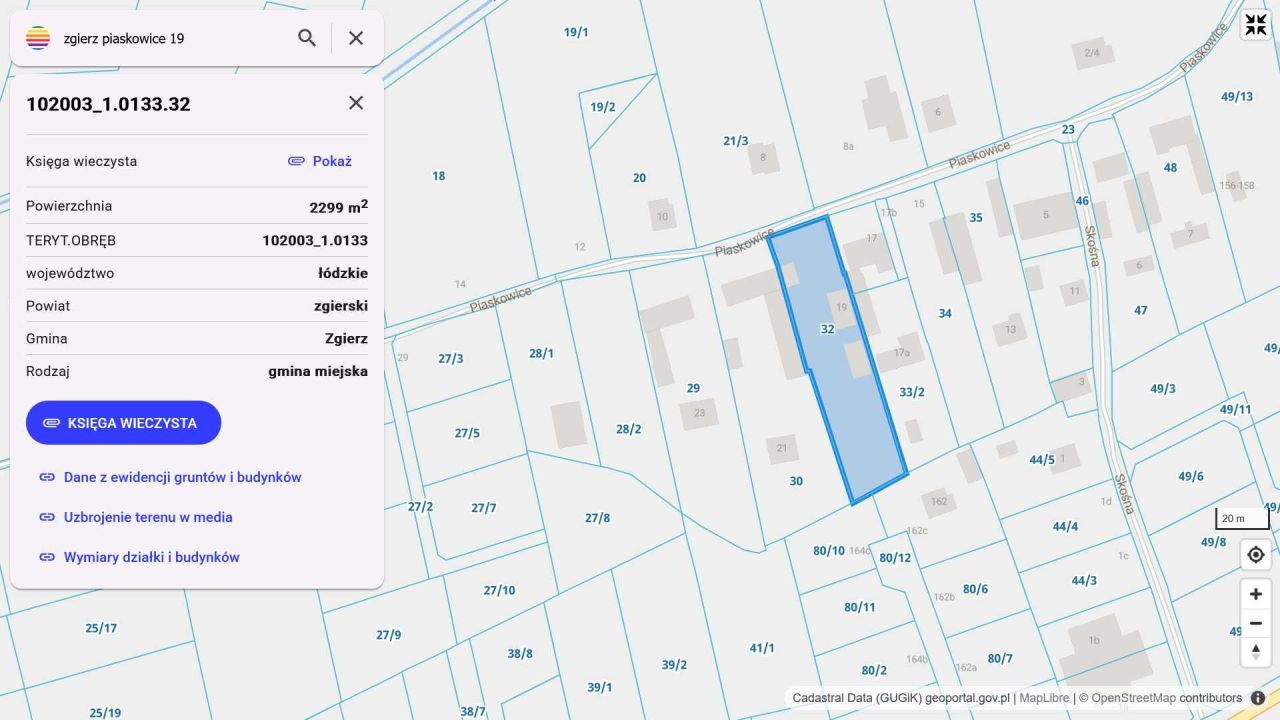1280x720 pixels.
Task: Select parcel 30 on the map
Action: (x=796, y=481)
